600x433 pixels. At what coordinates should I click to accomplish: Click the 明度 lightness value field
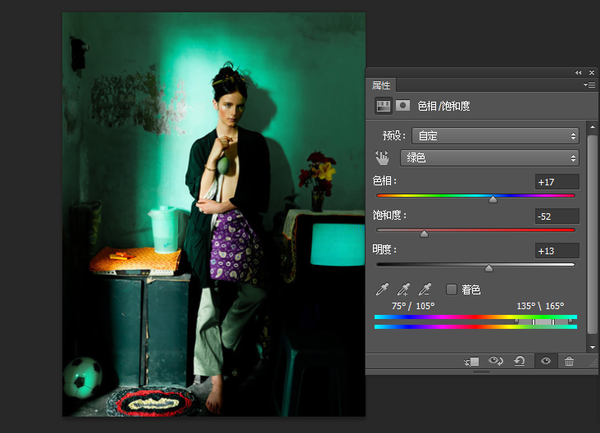[557, 251]
